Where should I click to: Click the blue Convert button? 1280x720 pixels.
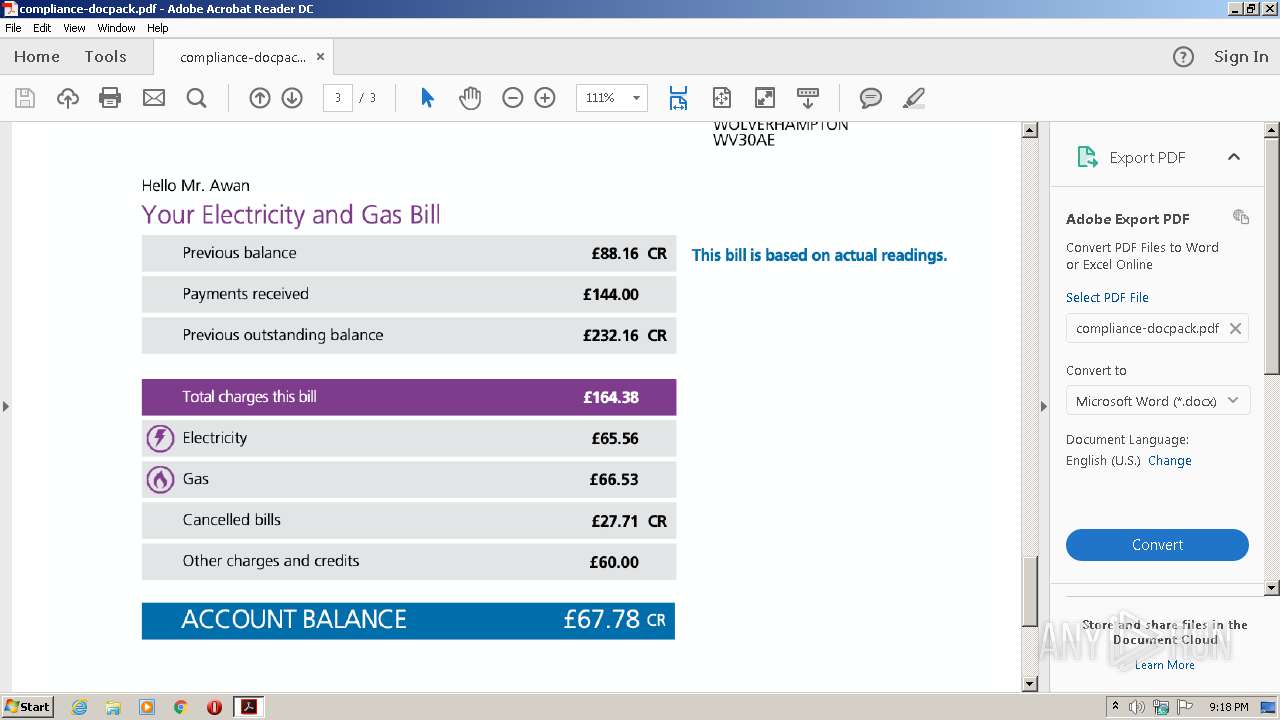click(x=1157, y=545)
